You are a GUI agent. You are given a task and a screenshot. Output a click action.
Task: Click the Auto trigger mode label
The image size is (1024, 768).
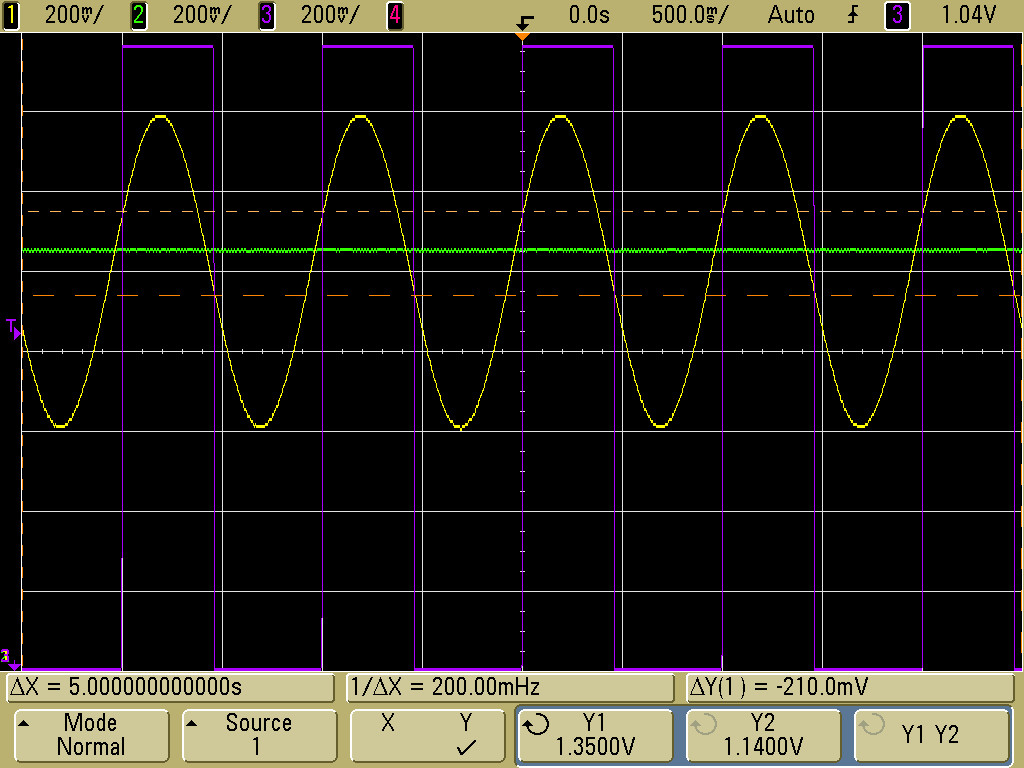click(x=790, y=15)
